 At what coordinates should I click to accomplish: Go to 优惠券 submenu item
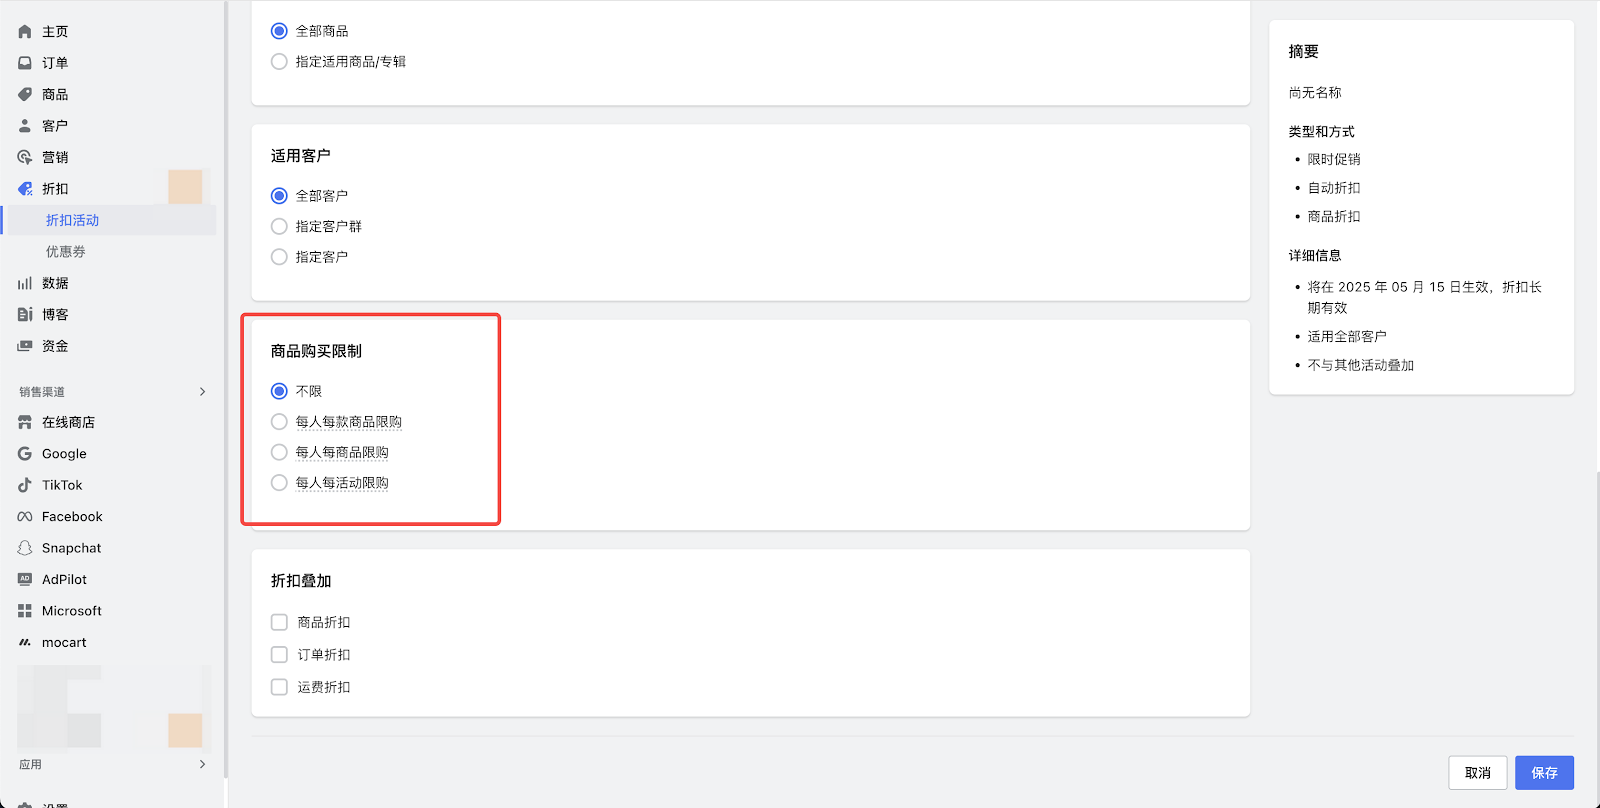click(x=66, y=252)
